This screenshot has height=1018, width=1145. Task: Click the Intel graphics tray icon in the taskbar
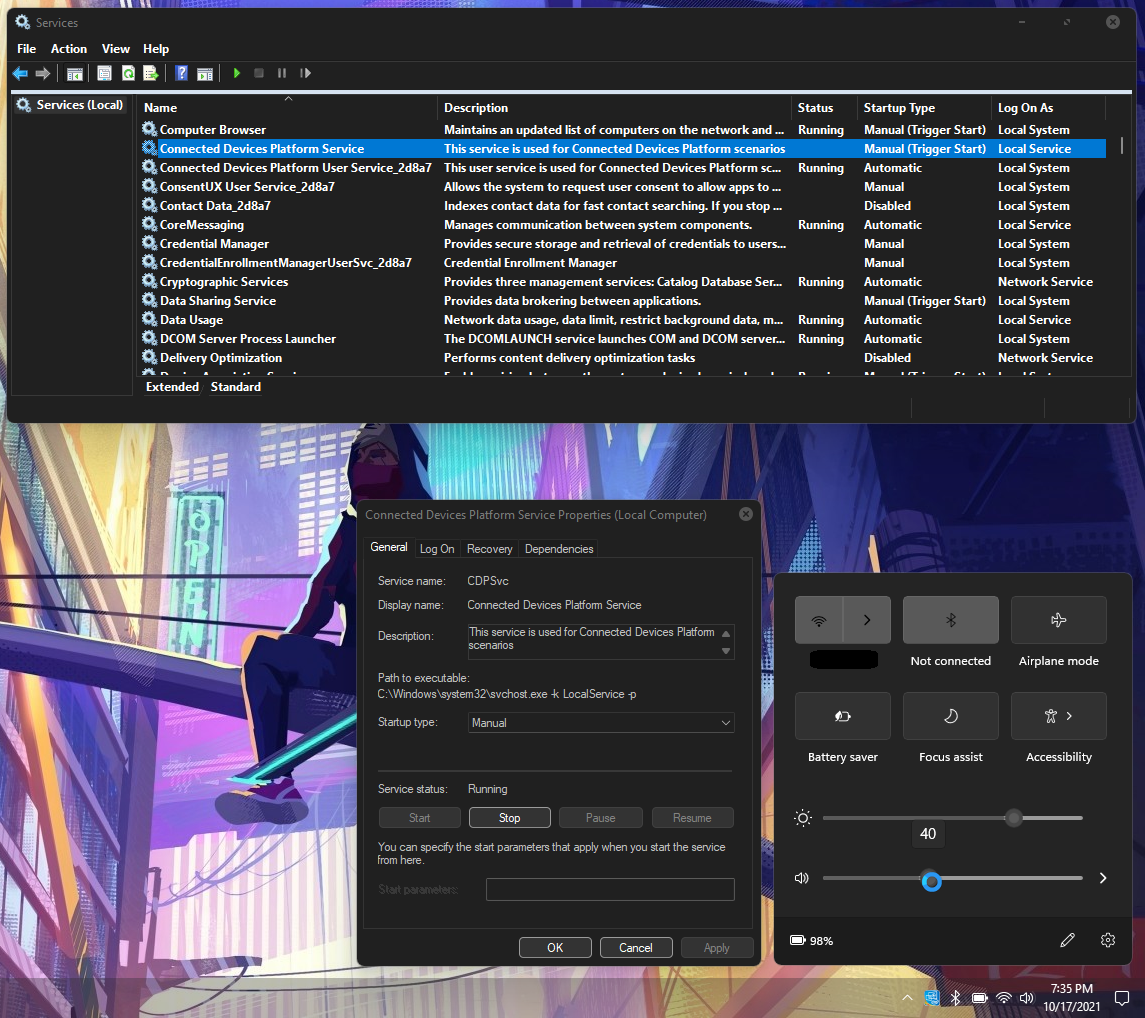(x=932, y=998)
